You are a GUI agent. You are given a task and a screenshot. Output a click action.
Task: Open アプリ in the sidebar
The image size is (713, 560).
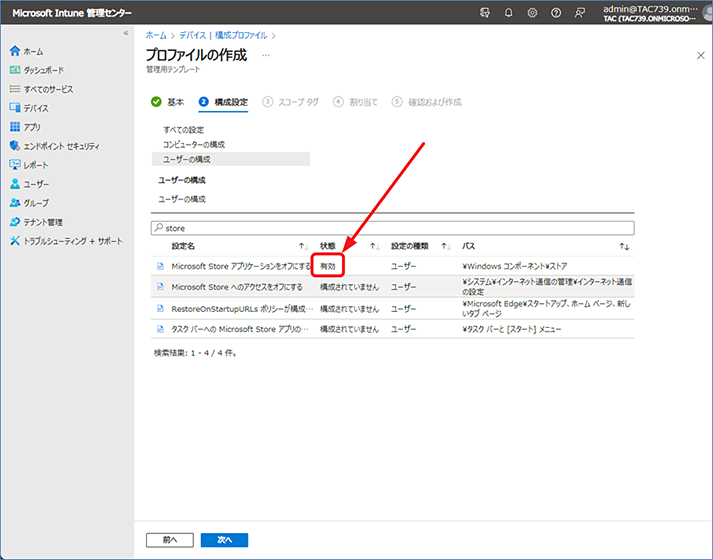point(25,127)
